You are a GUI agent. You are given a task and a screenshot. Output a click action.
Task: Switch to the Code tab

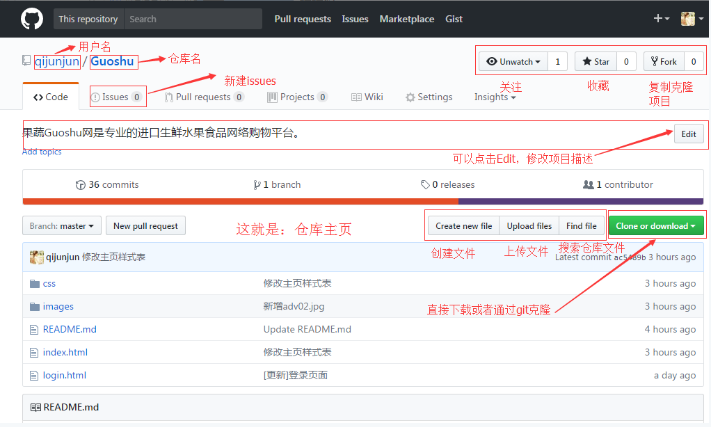pyautogui.click(x=51, y=97)
